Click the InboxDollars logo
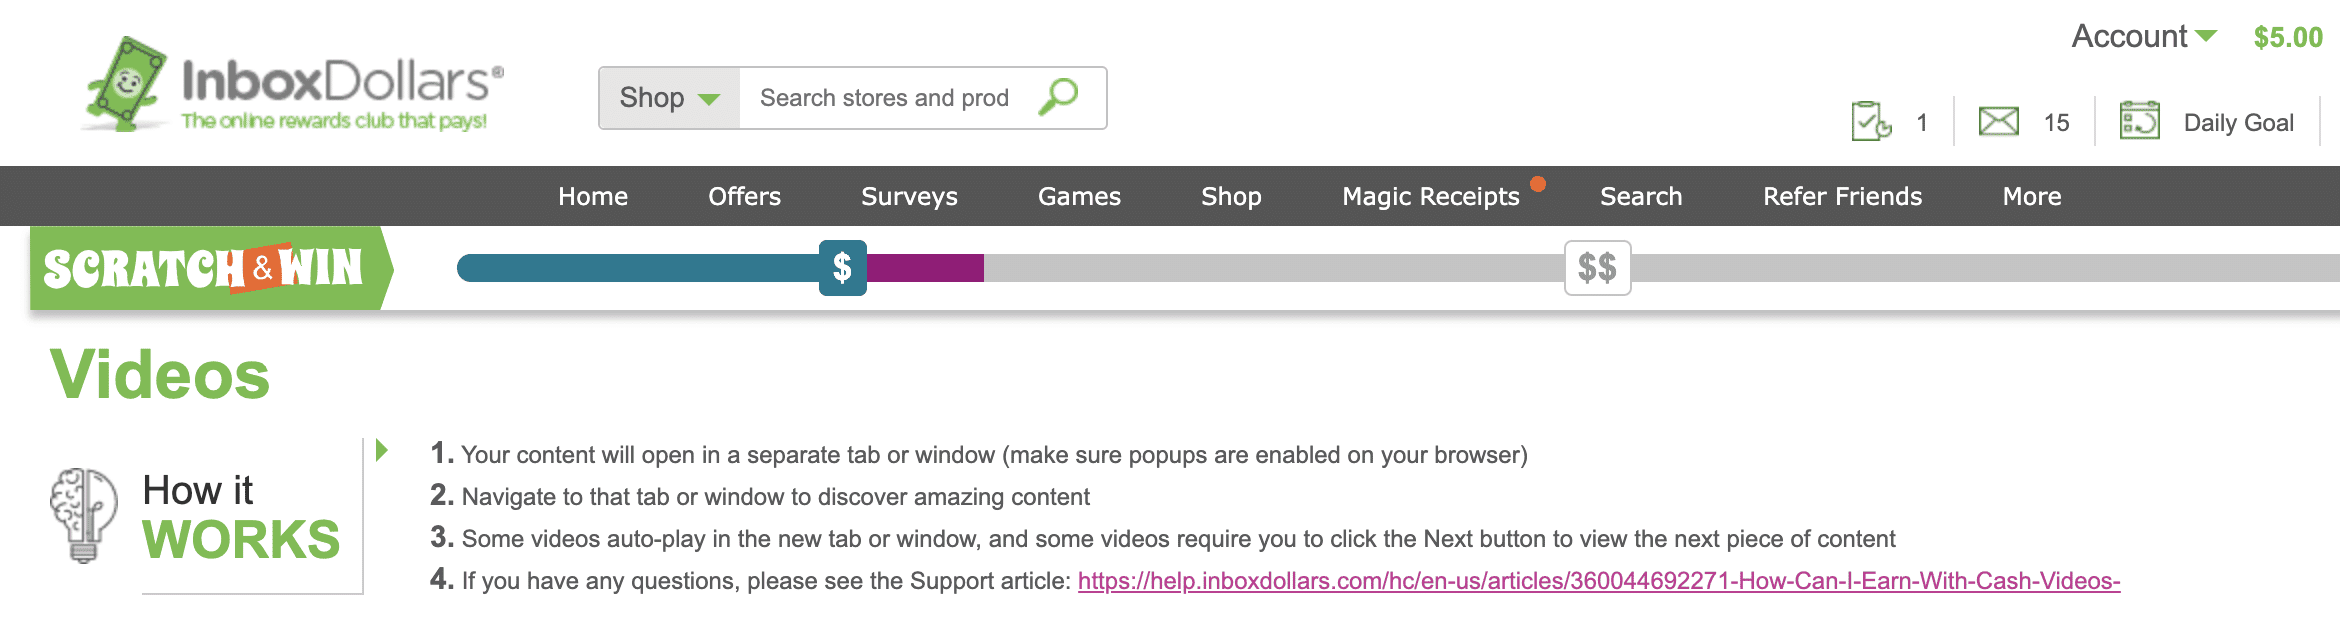The image size is (2340, 624). tap(292, 85)
